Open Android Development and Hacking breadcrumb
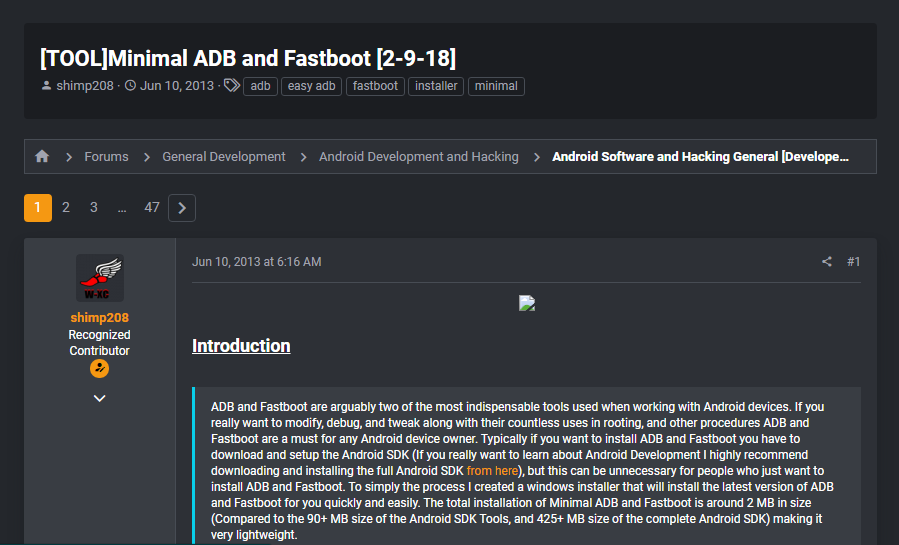 [419, 156]
